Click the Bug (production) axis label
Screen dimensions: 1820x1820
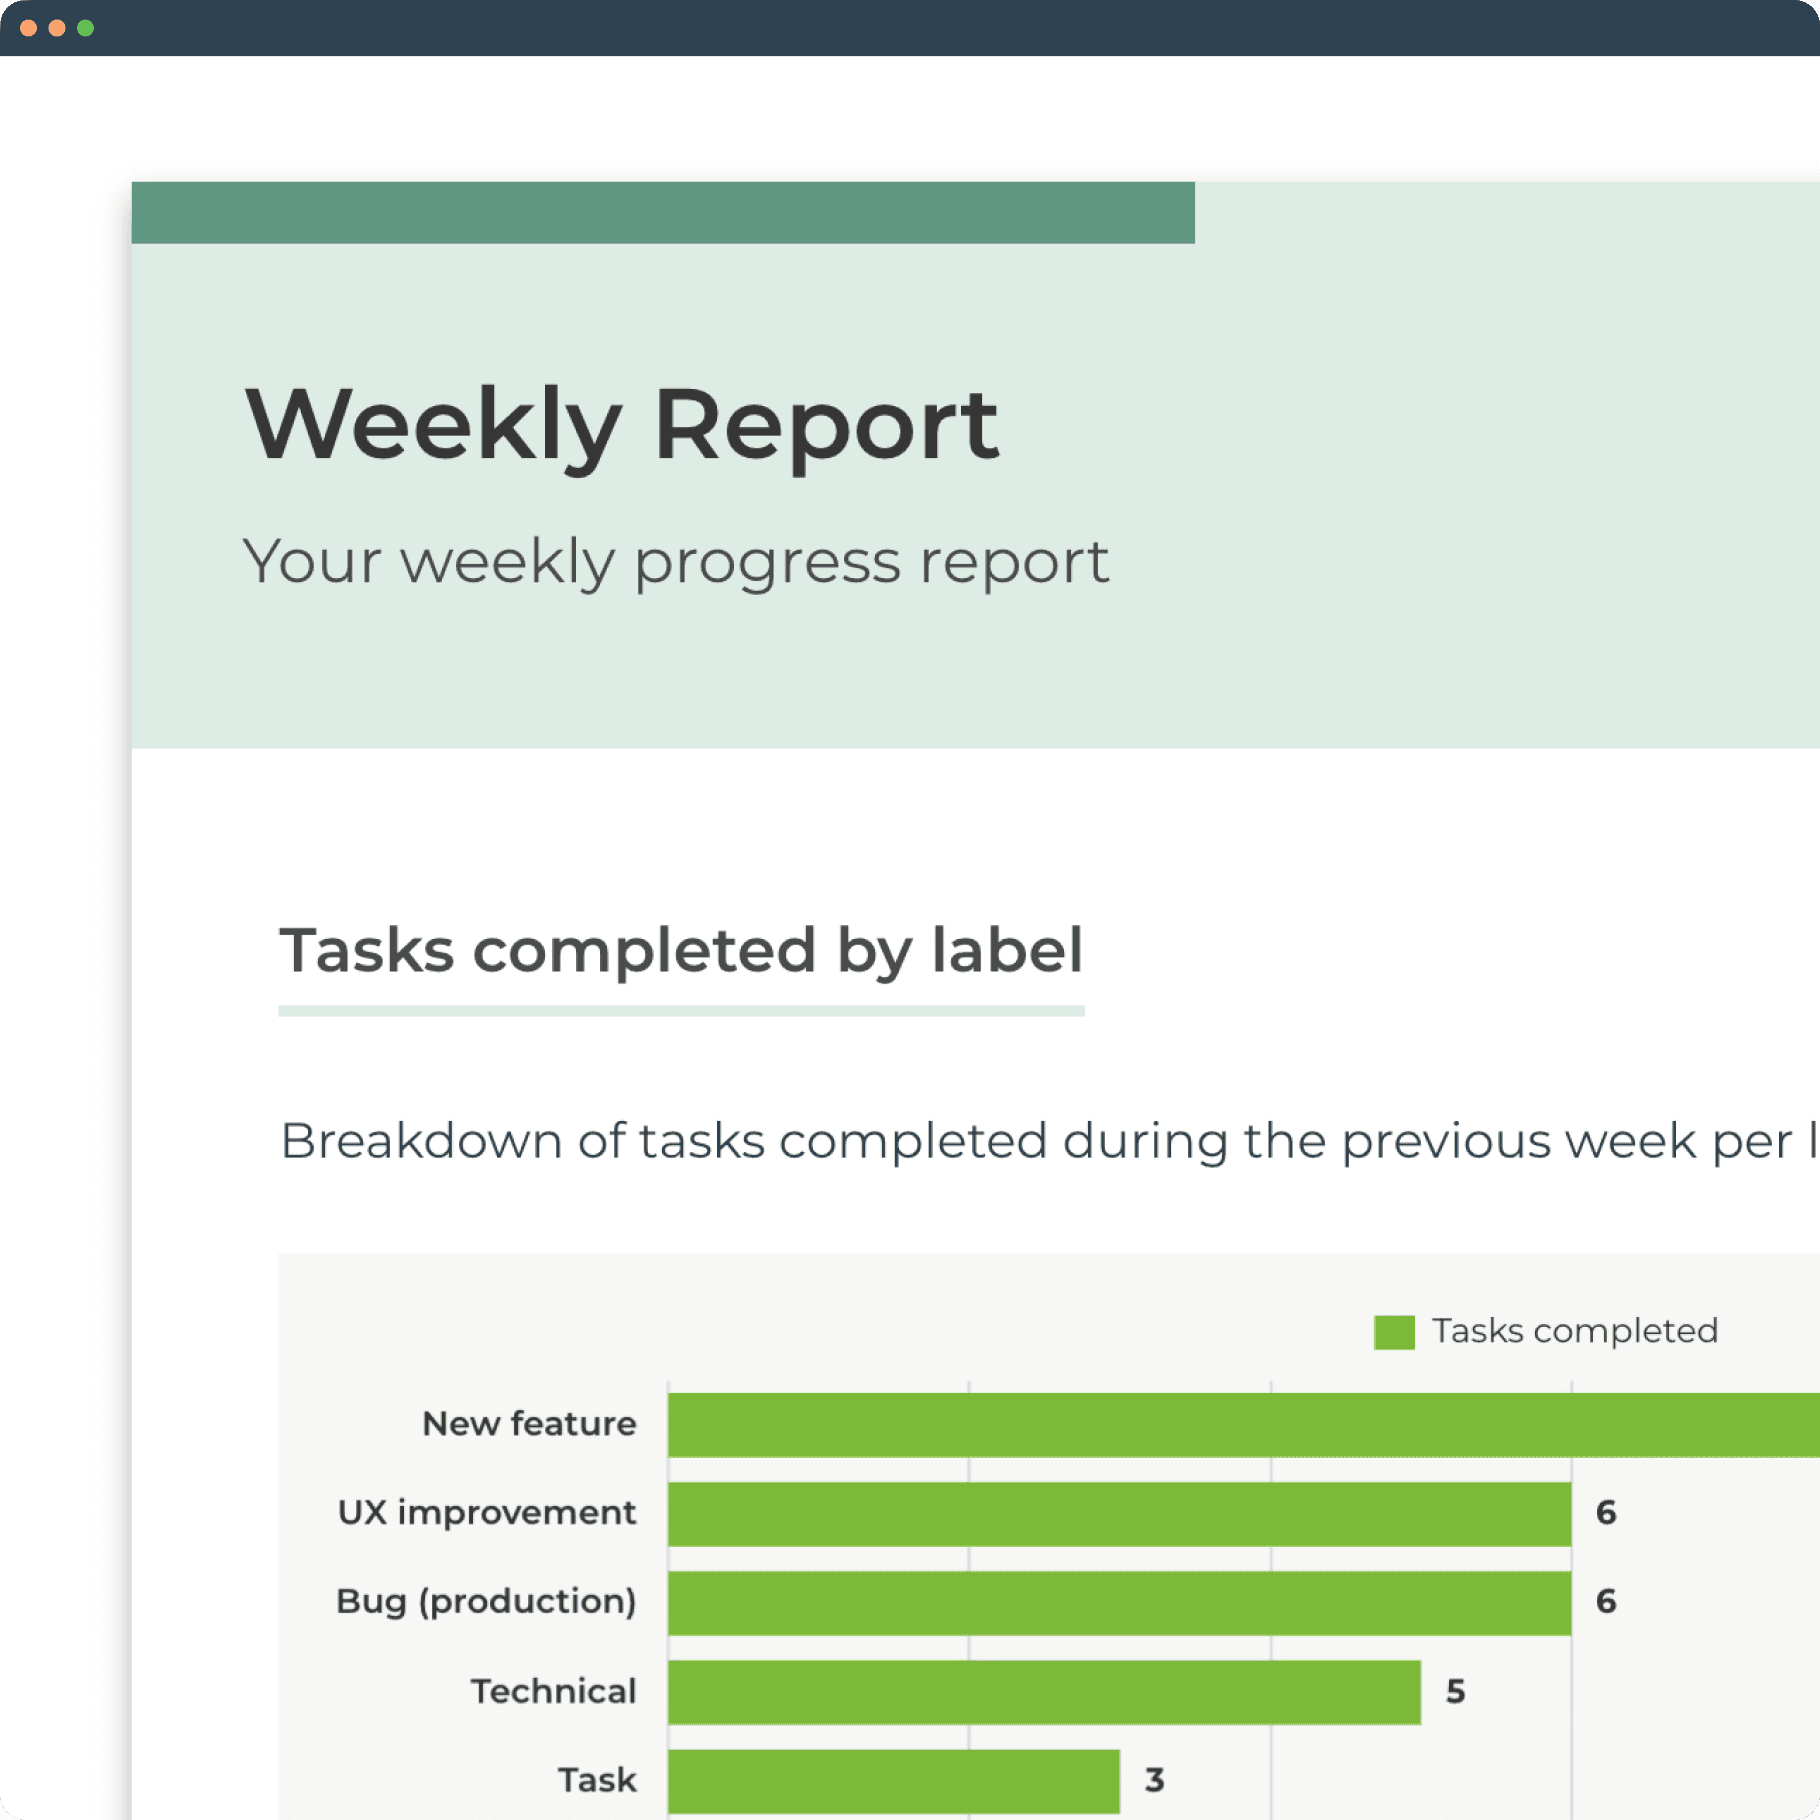486,1602
